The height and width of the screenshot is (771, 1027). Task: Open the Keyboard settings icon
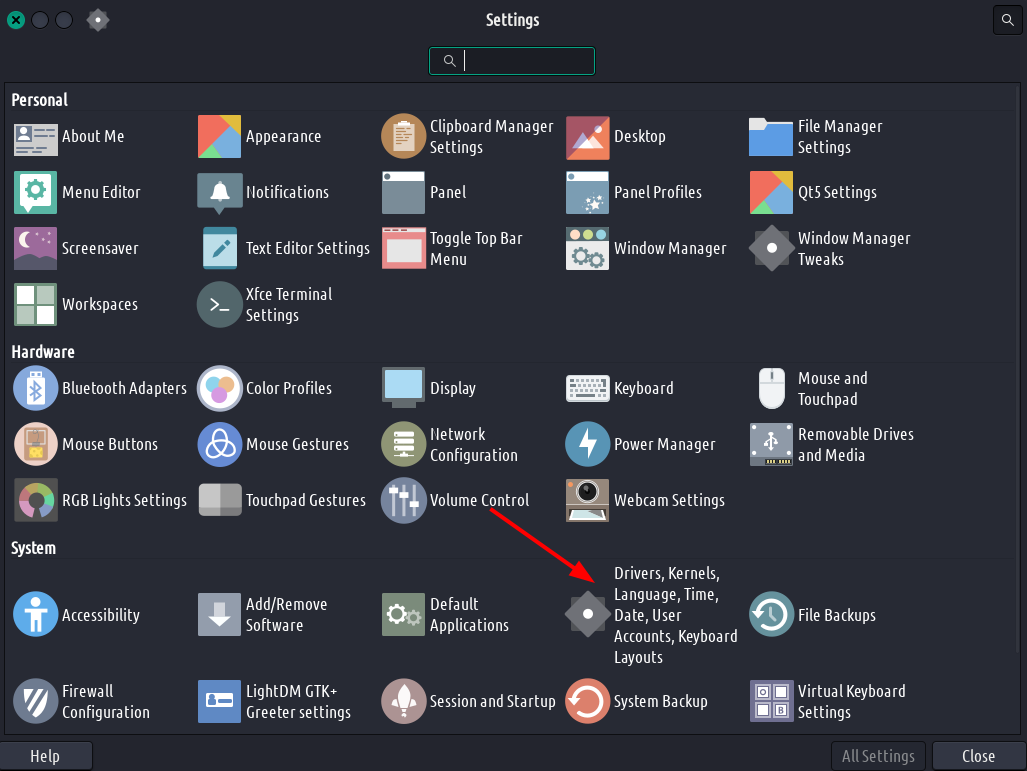coord(588,388)
